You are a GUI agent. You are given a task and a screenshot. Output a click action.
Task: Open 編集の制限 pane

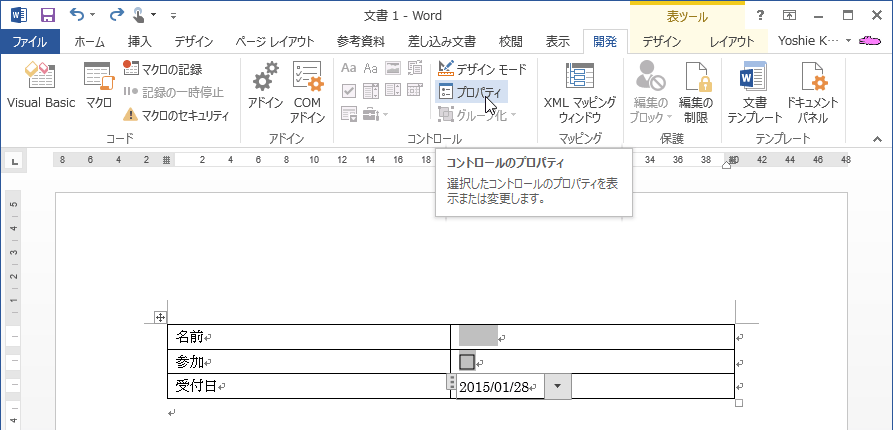(696, 93)
